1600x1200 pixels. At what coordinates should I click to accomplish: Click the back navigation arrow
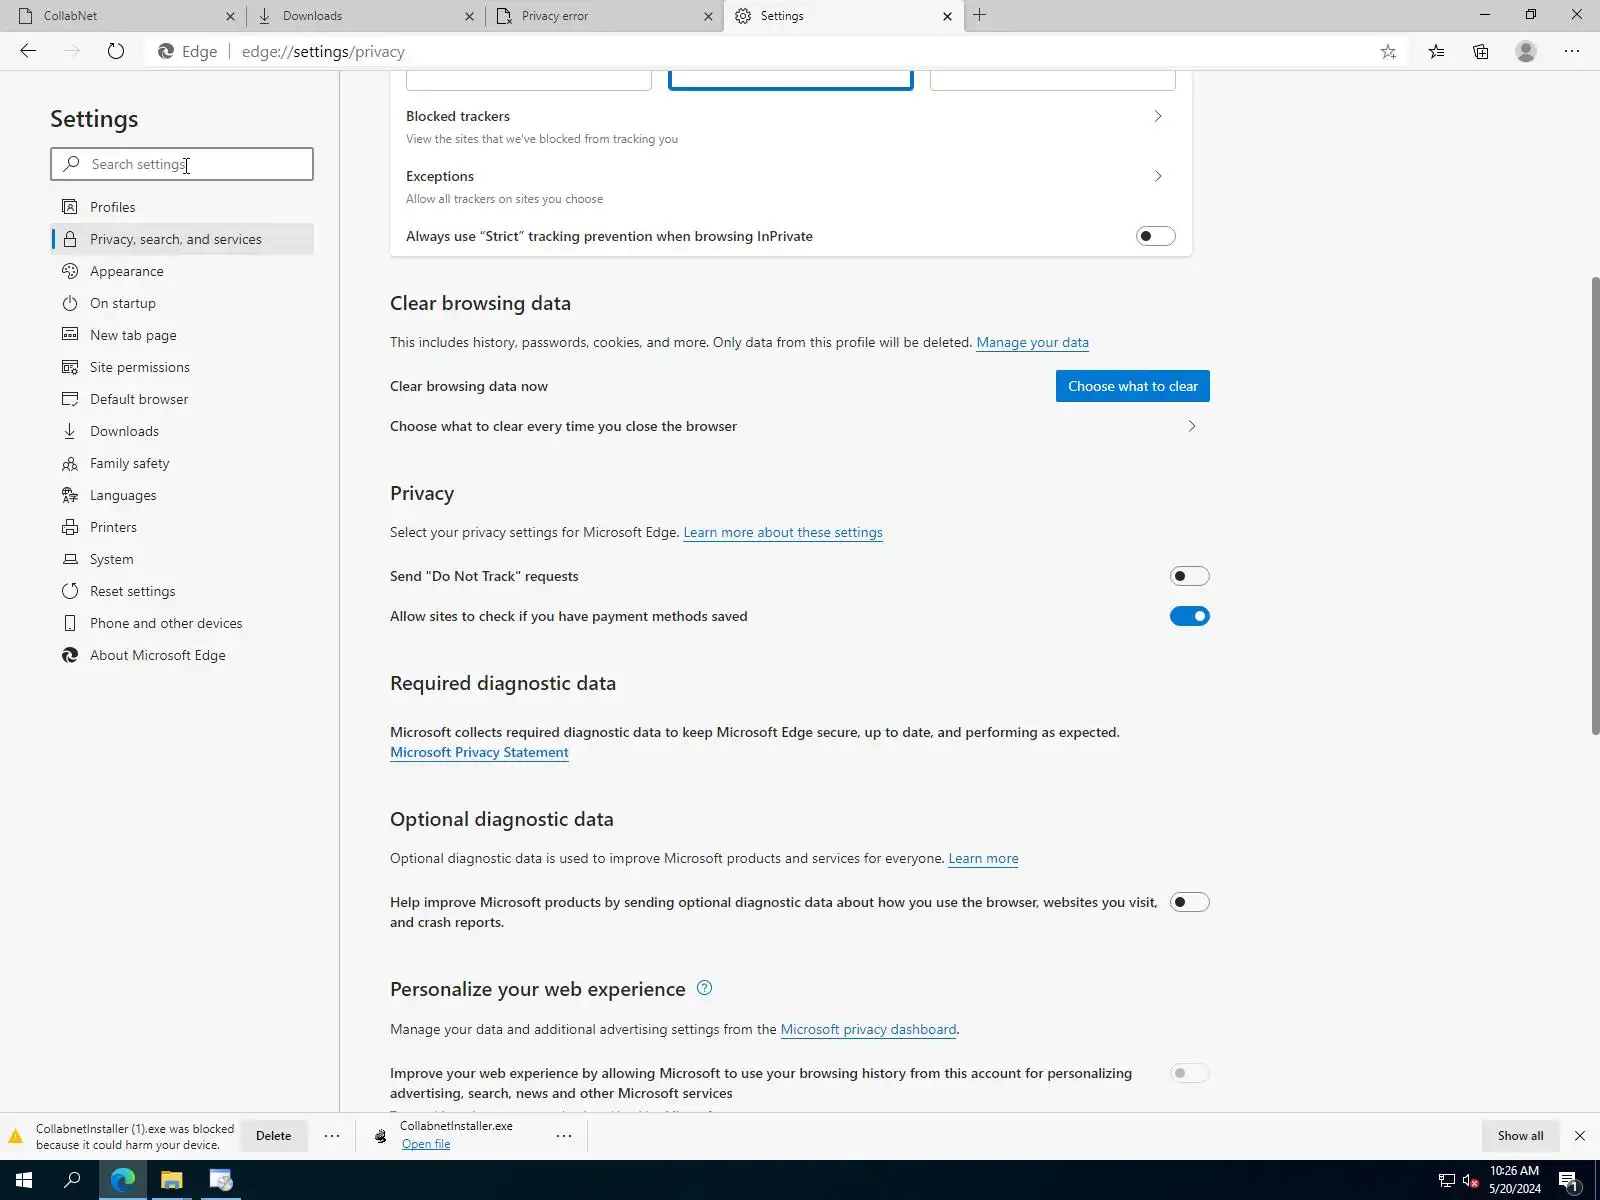click(28, 51)
